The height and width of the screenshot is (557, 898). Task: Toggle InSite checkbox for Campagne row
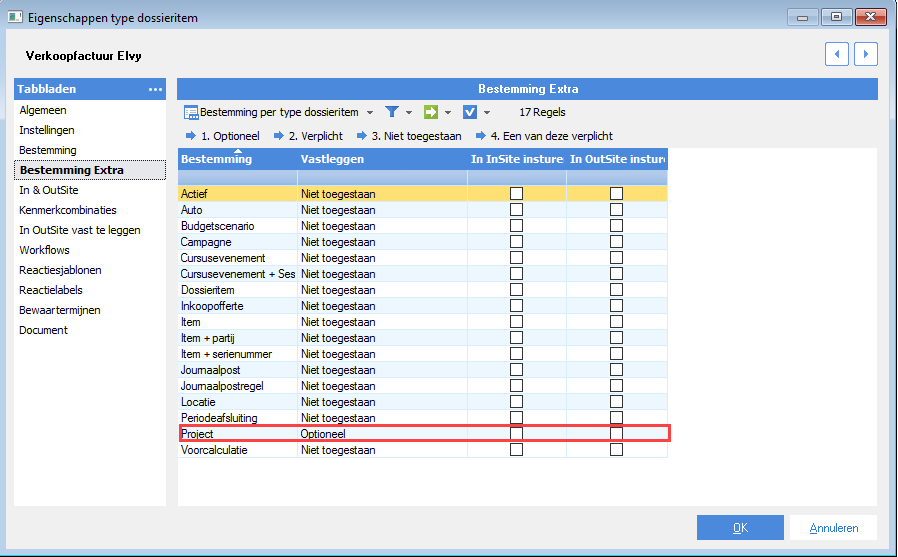tap(517, 242)
